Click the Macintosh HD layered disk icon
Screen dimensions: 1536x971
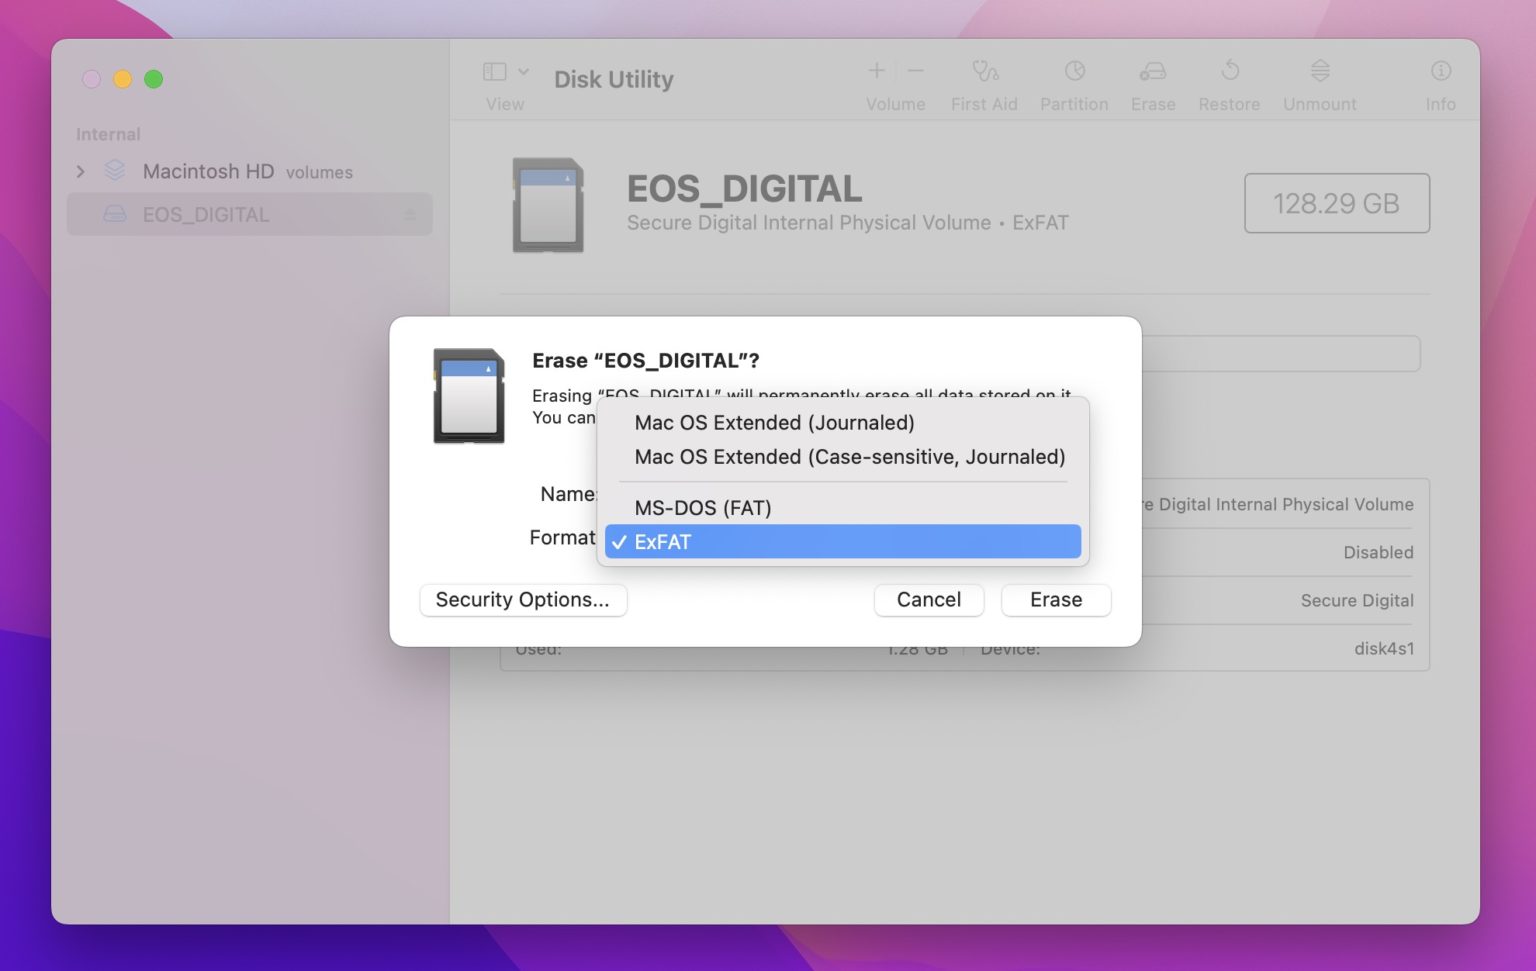click(115, 171)
